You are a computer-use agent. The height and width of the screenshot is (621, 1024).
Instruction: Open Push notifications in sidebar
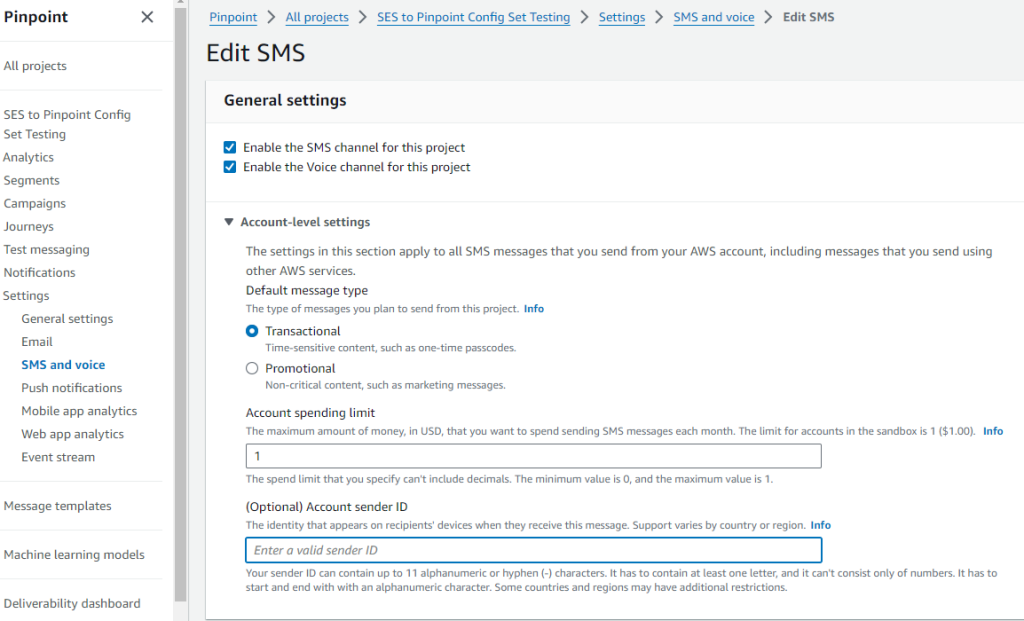point(72,388)
